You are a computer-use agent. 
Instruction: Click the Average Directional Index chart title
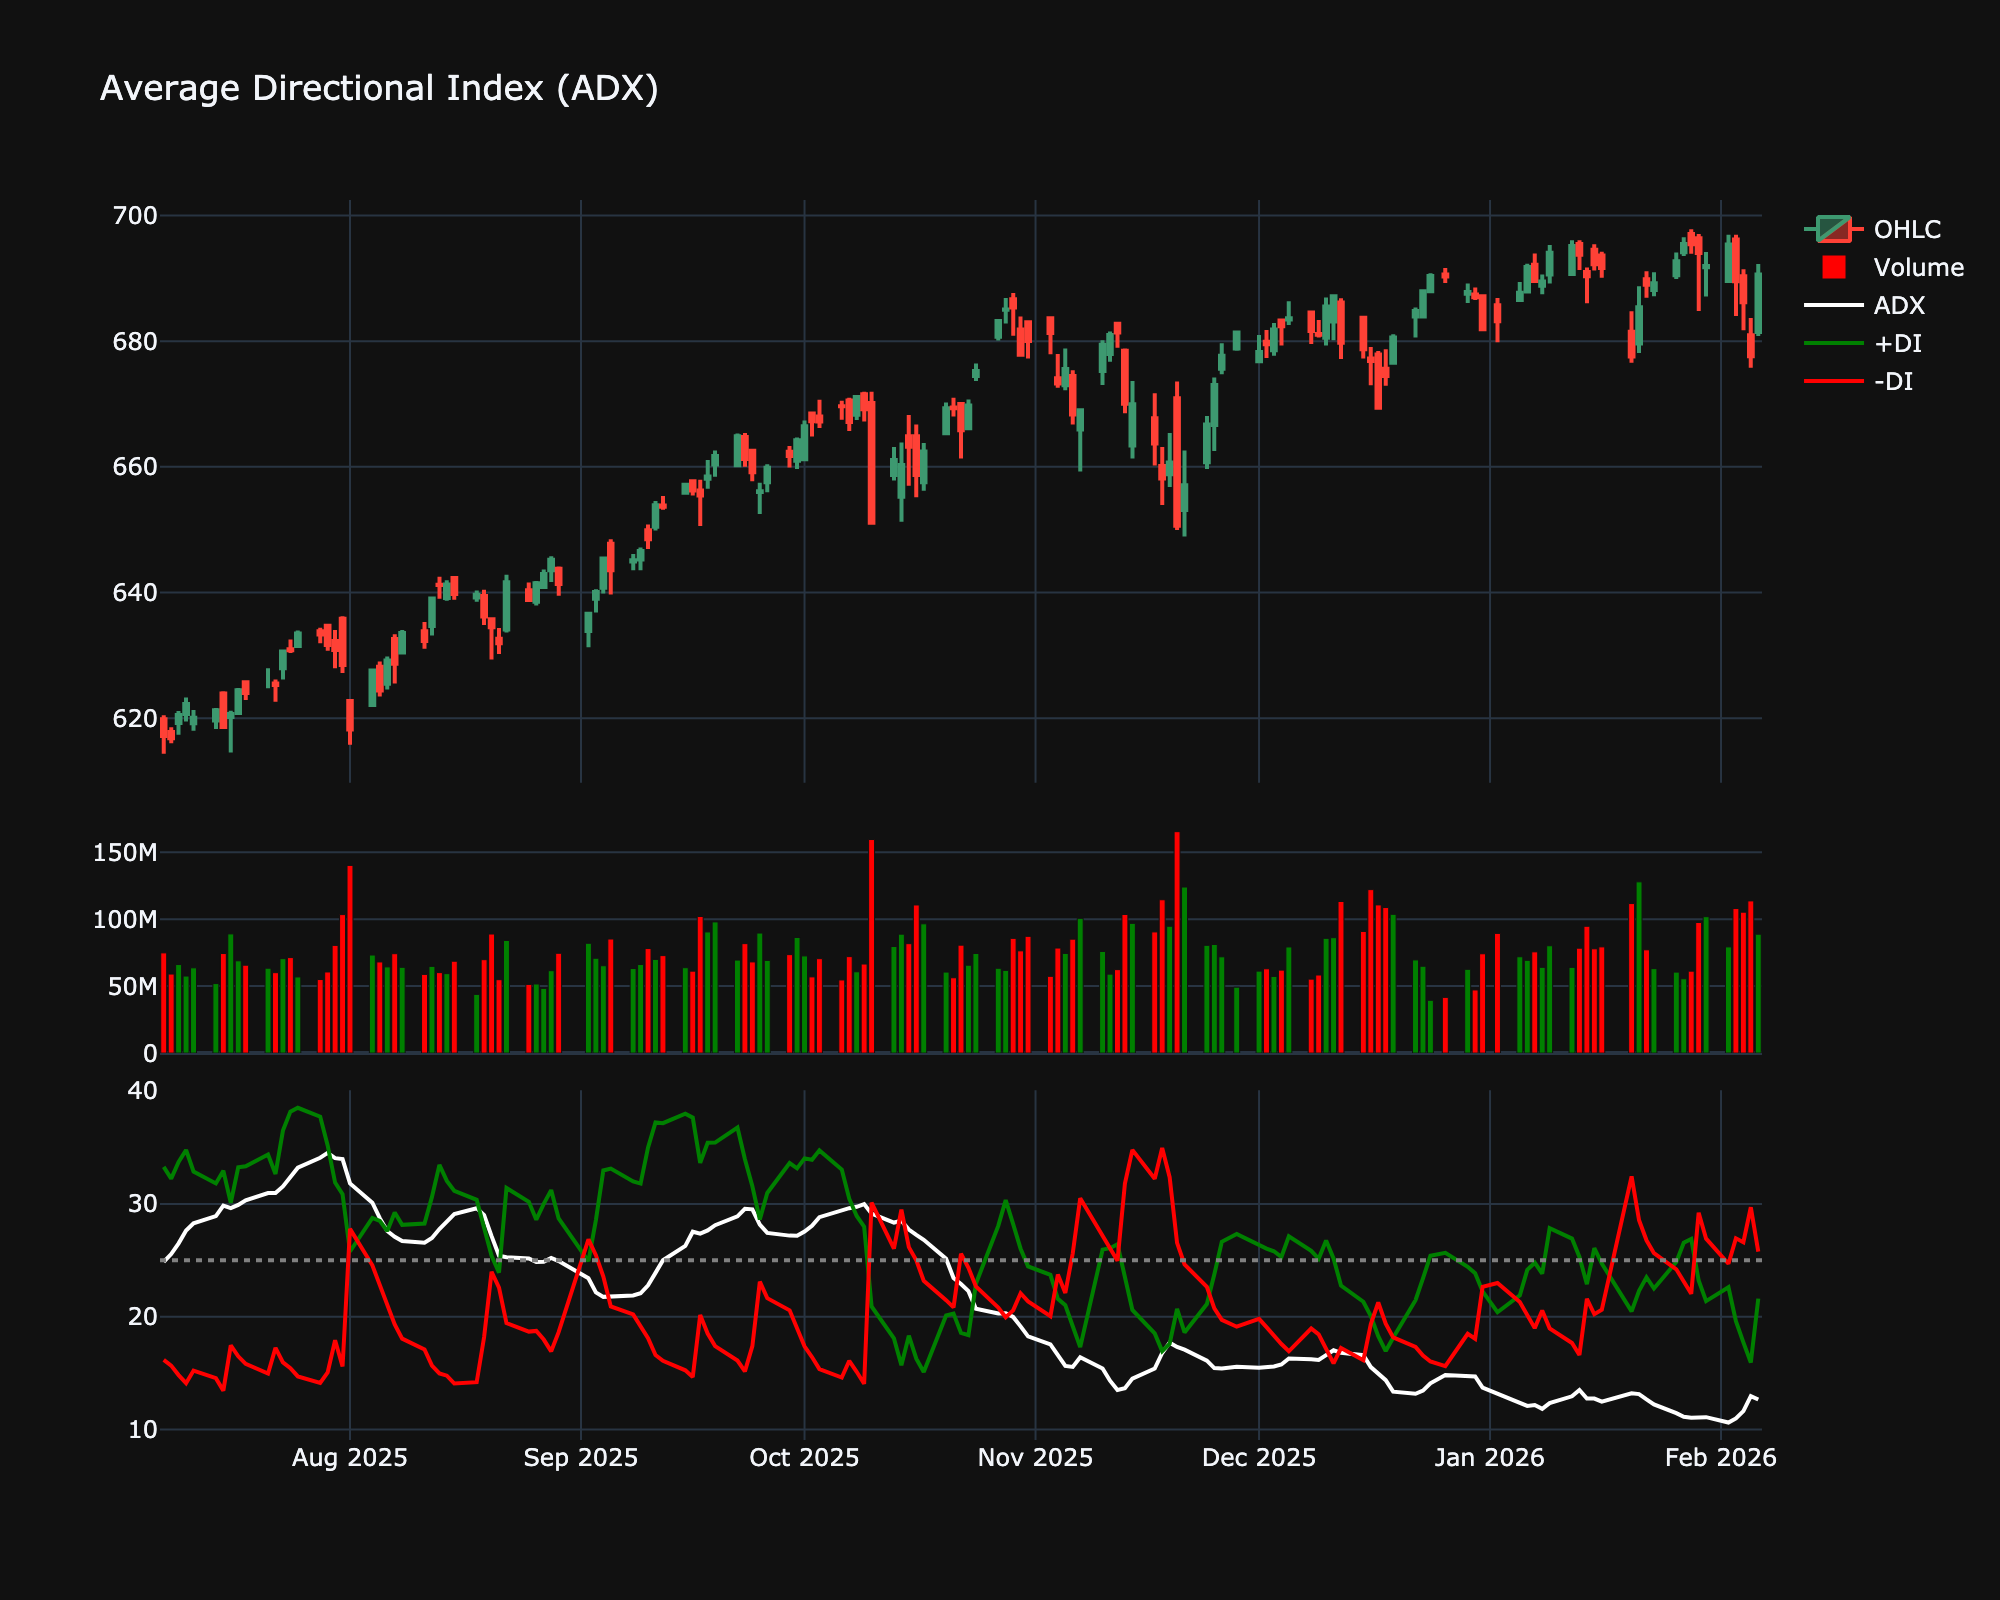pyautogui.click(x=379, y=88)
